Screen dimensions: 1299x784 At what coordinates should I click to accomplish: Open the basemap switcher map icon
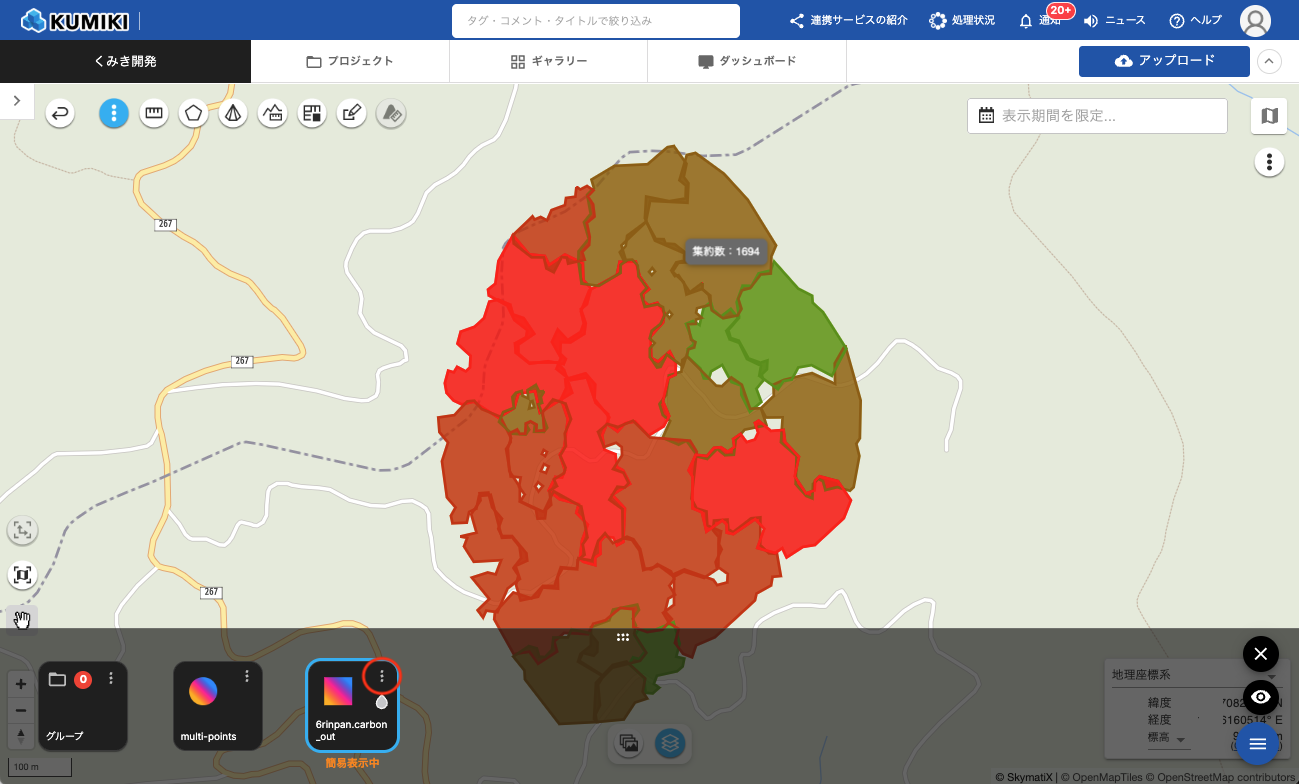point(1269,116)
